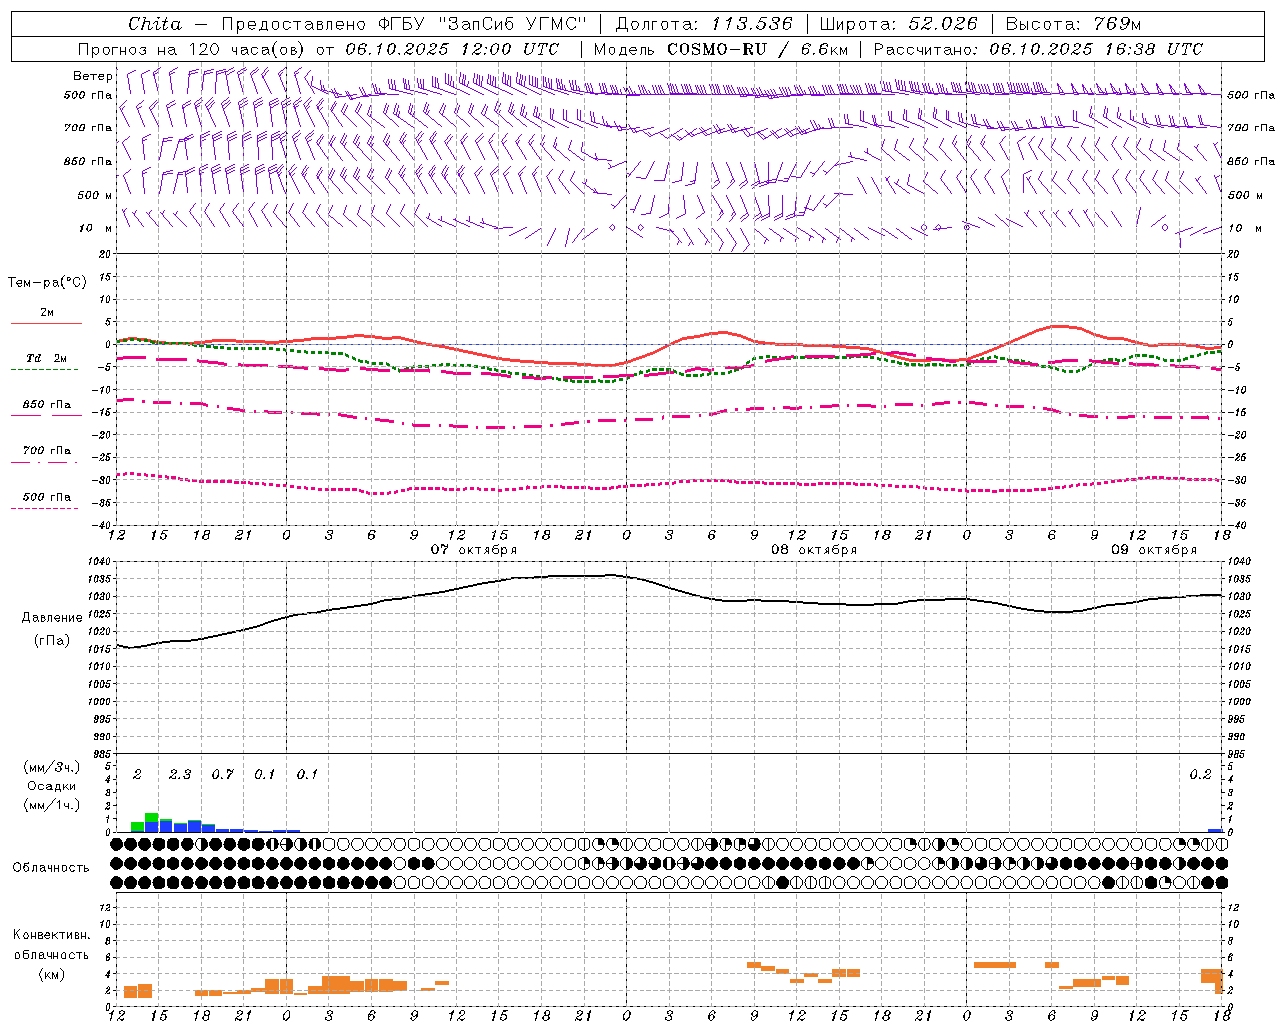The image size is (1280, 1024).
Task: Click the "07 октября" date label
Action: [474, 550]
